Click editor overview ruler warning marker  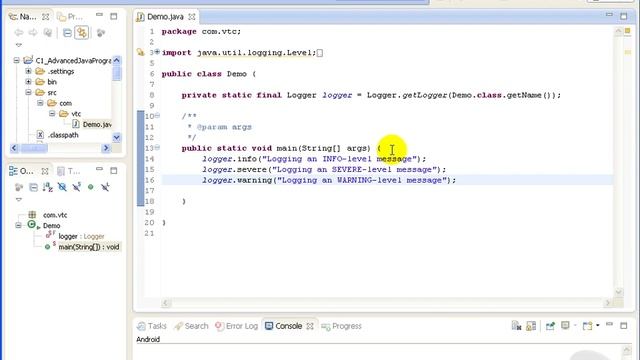point(628,52)
